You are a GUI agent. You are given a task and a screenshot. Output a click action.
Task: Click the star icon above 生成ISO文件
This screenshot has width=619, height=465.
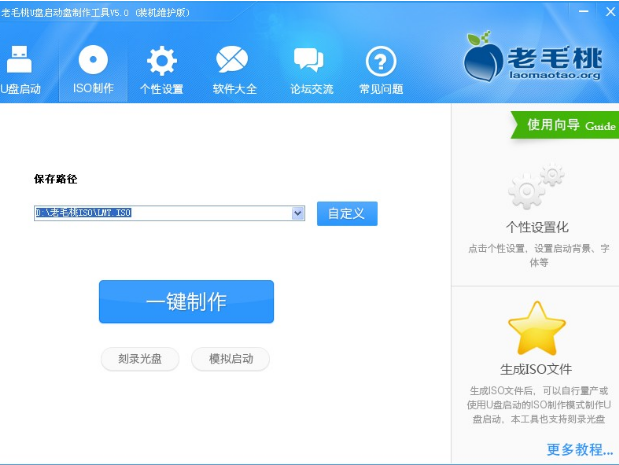pyautogui.click(x=537, y=329)
